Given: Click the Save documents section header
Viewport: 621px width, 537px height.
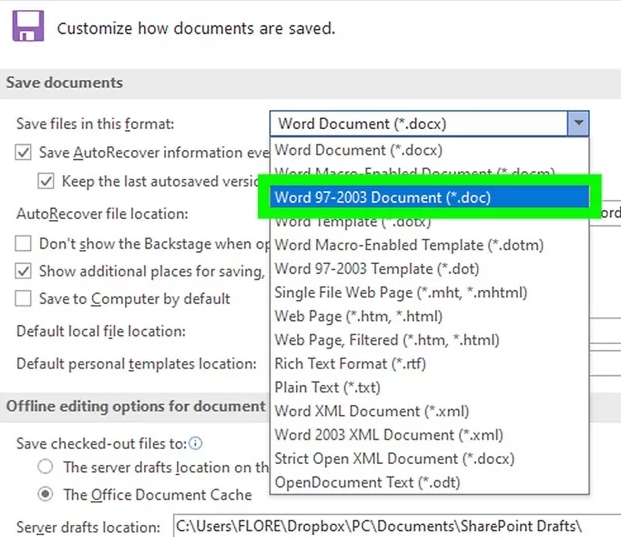Looking at the screenshot, I should (65, 83).
